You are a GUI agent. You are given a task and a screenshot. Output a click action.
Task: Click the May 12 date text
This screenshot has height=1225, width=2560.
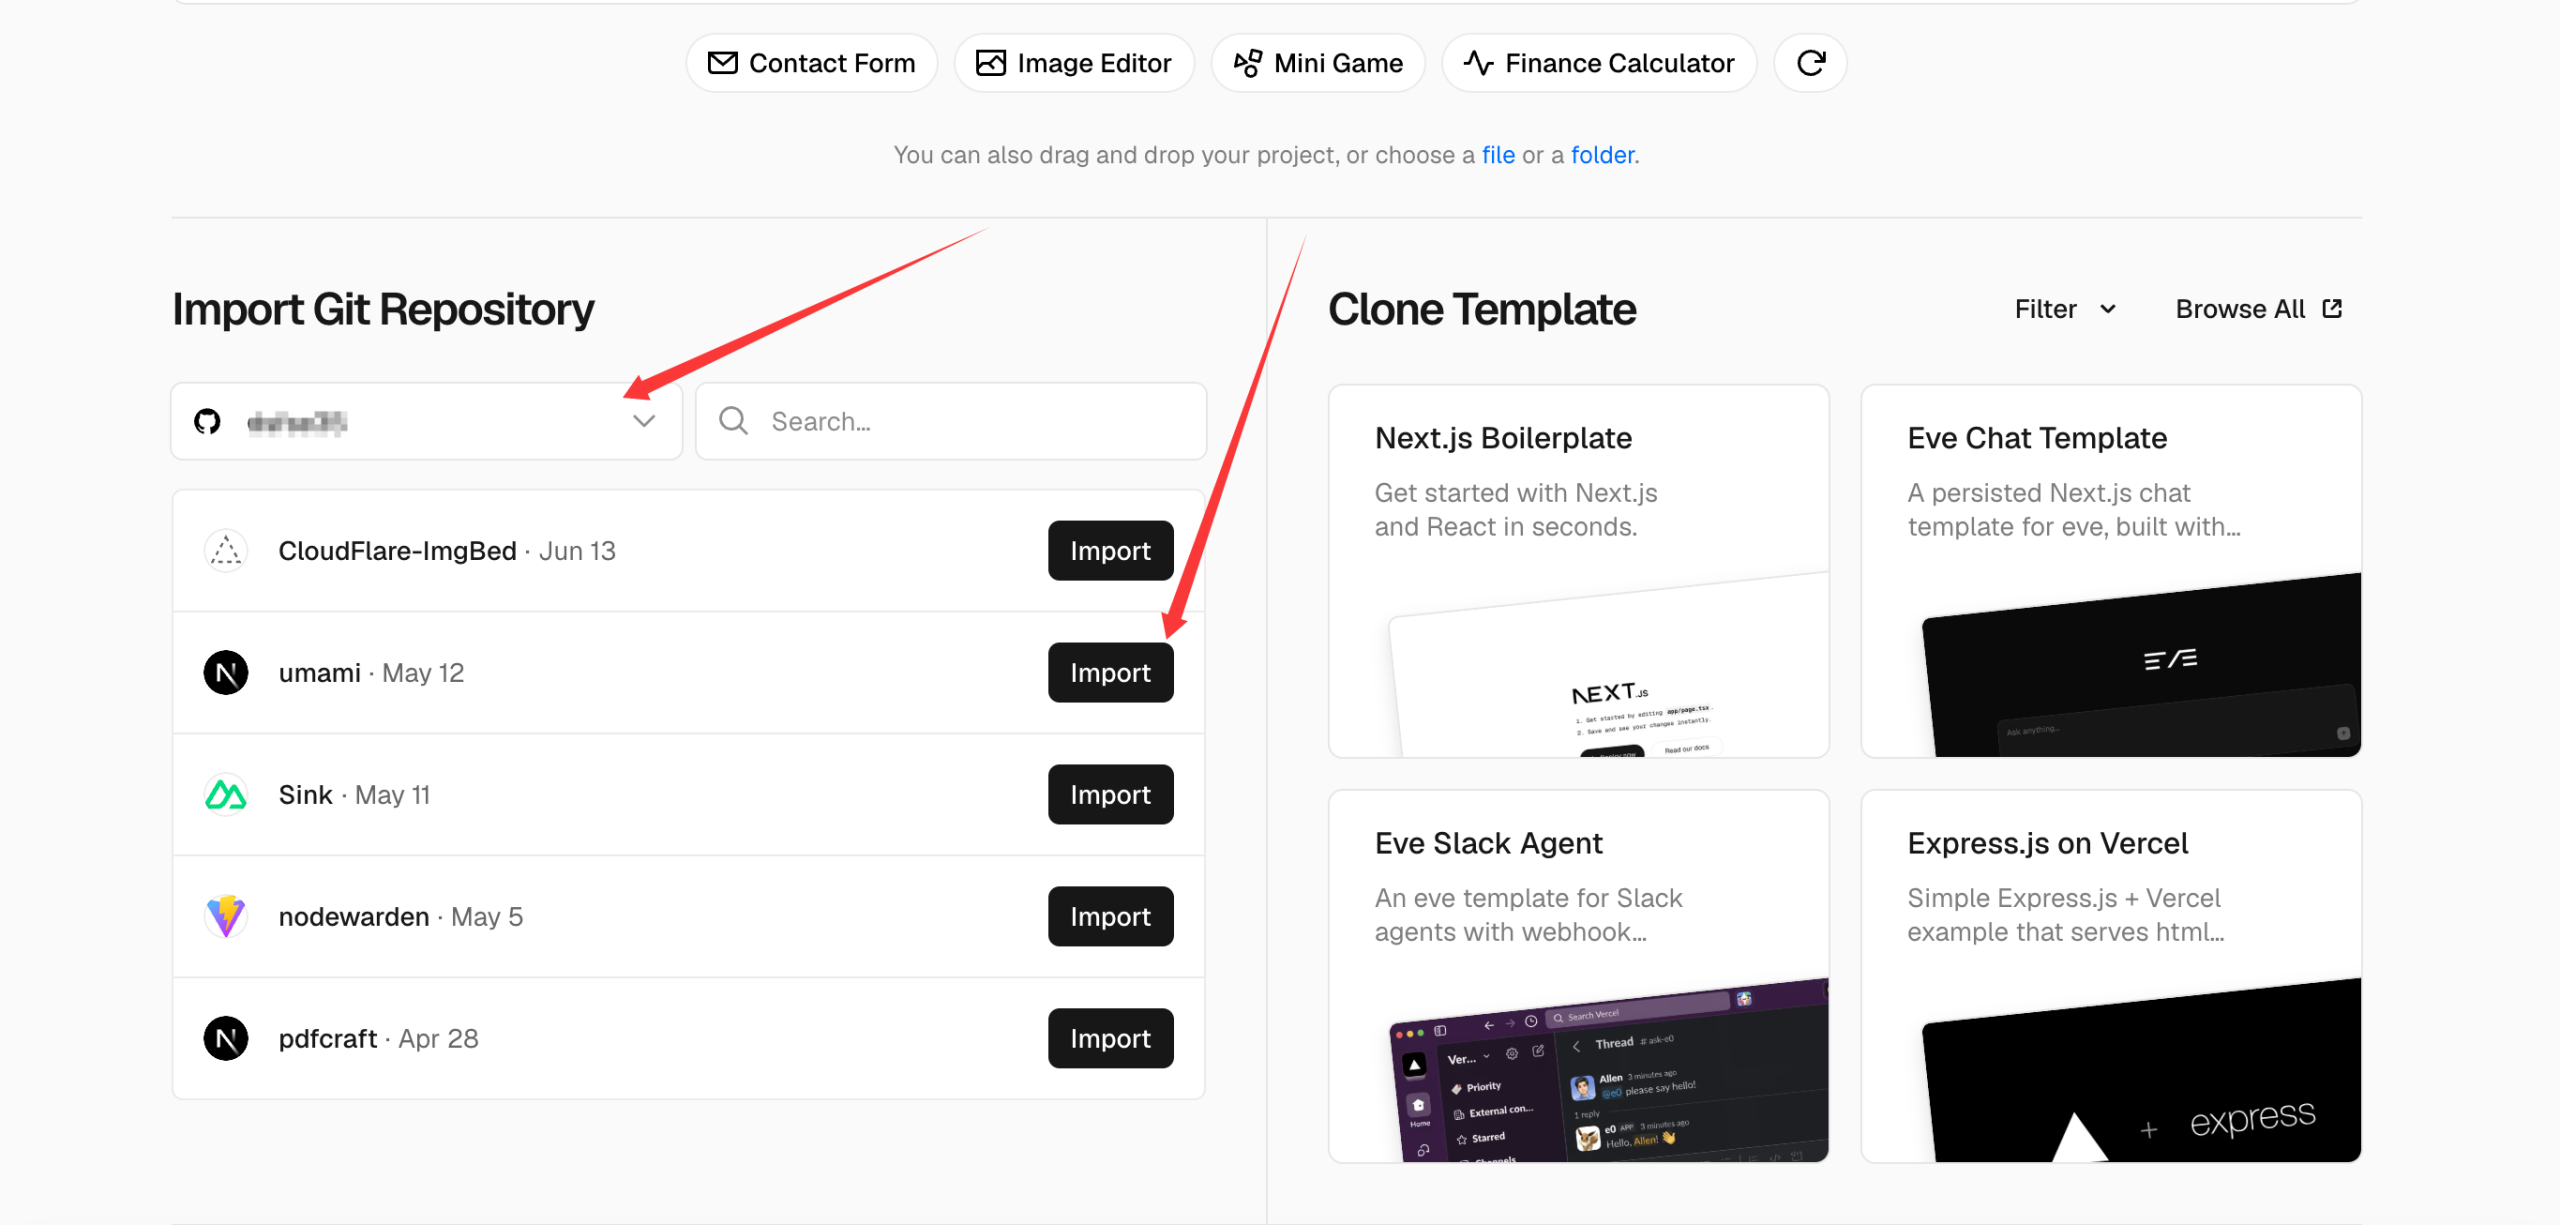coord(423,673)
